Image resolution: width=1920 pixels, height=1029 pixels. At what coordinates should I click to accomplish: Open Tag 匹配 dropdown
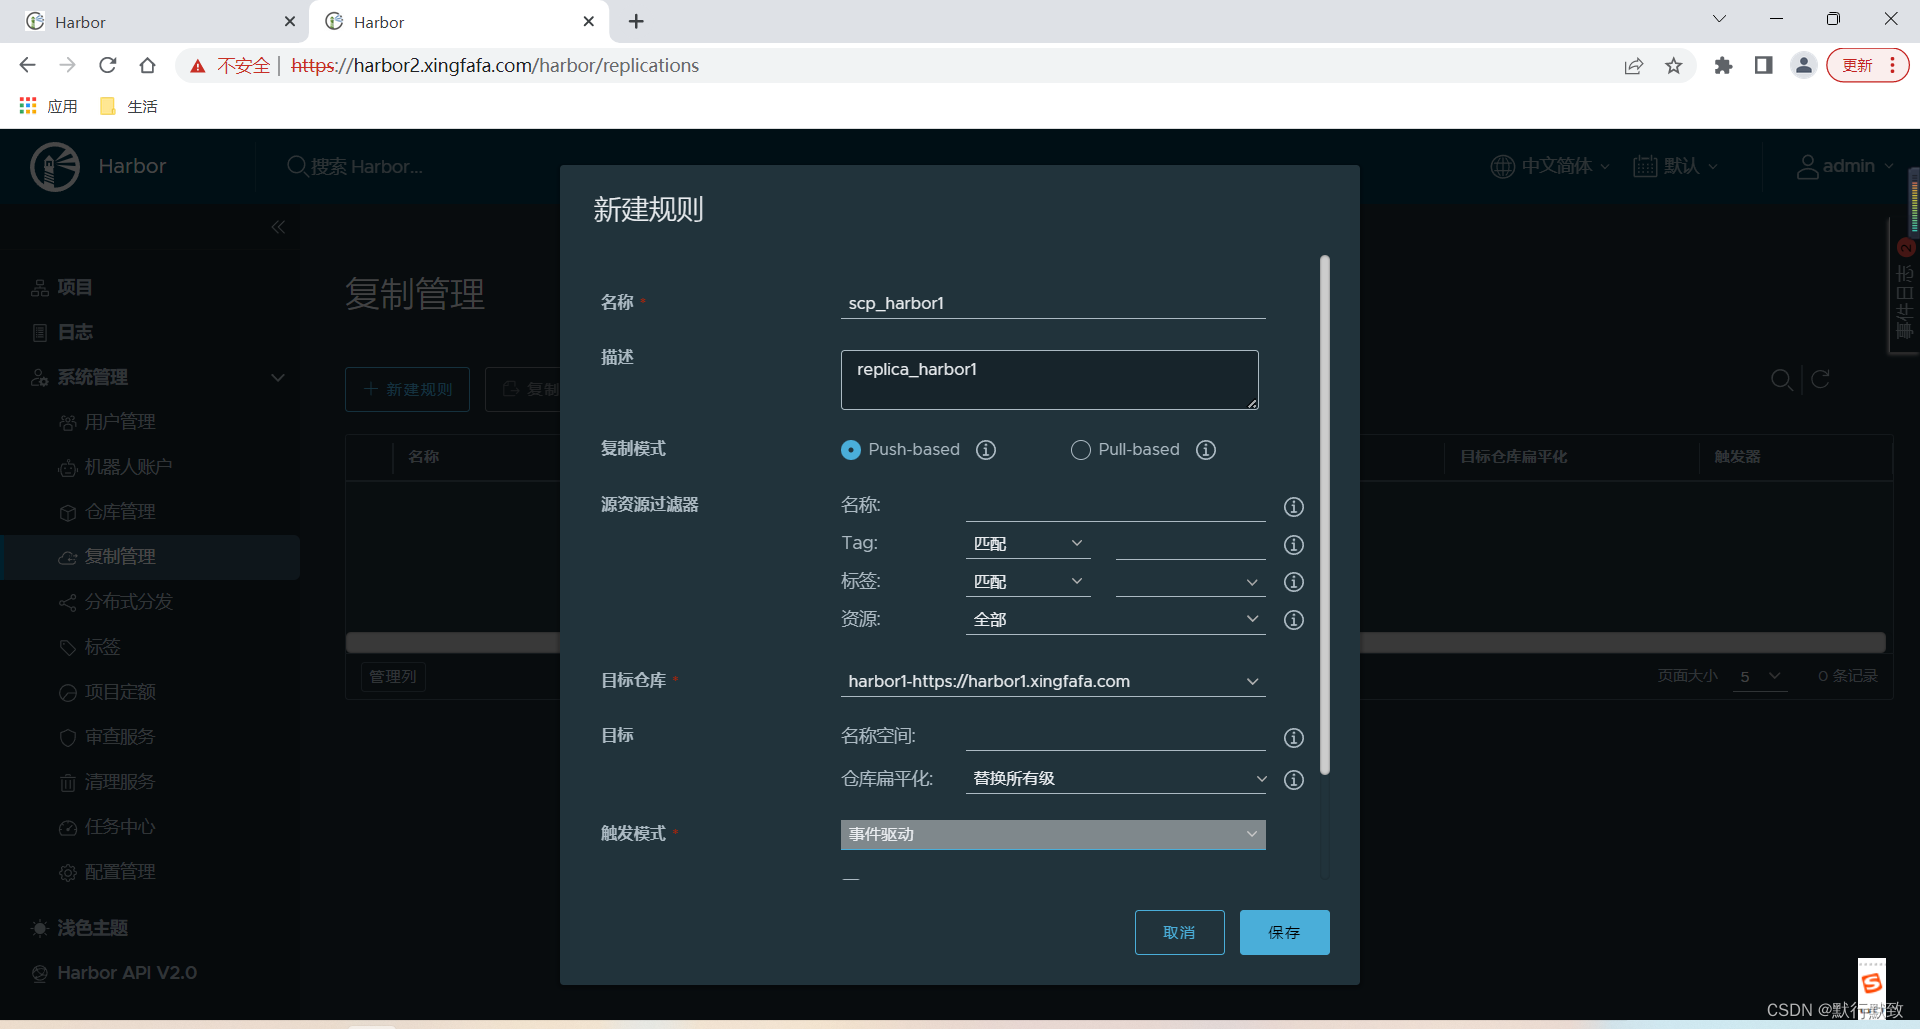click(1028, 544)
